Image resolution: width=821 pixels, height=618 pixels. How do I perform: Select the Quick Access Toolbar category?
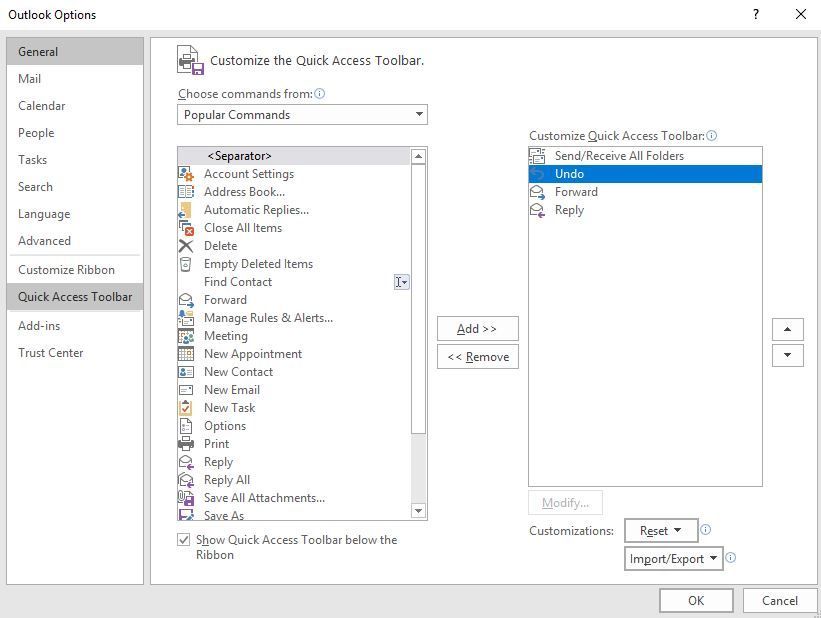(x=75, y=297)
